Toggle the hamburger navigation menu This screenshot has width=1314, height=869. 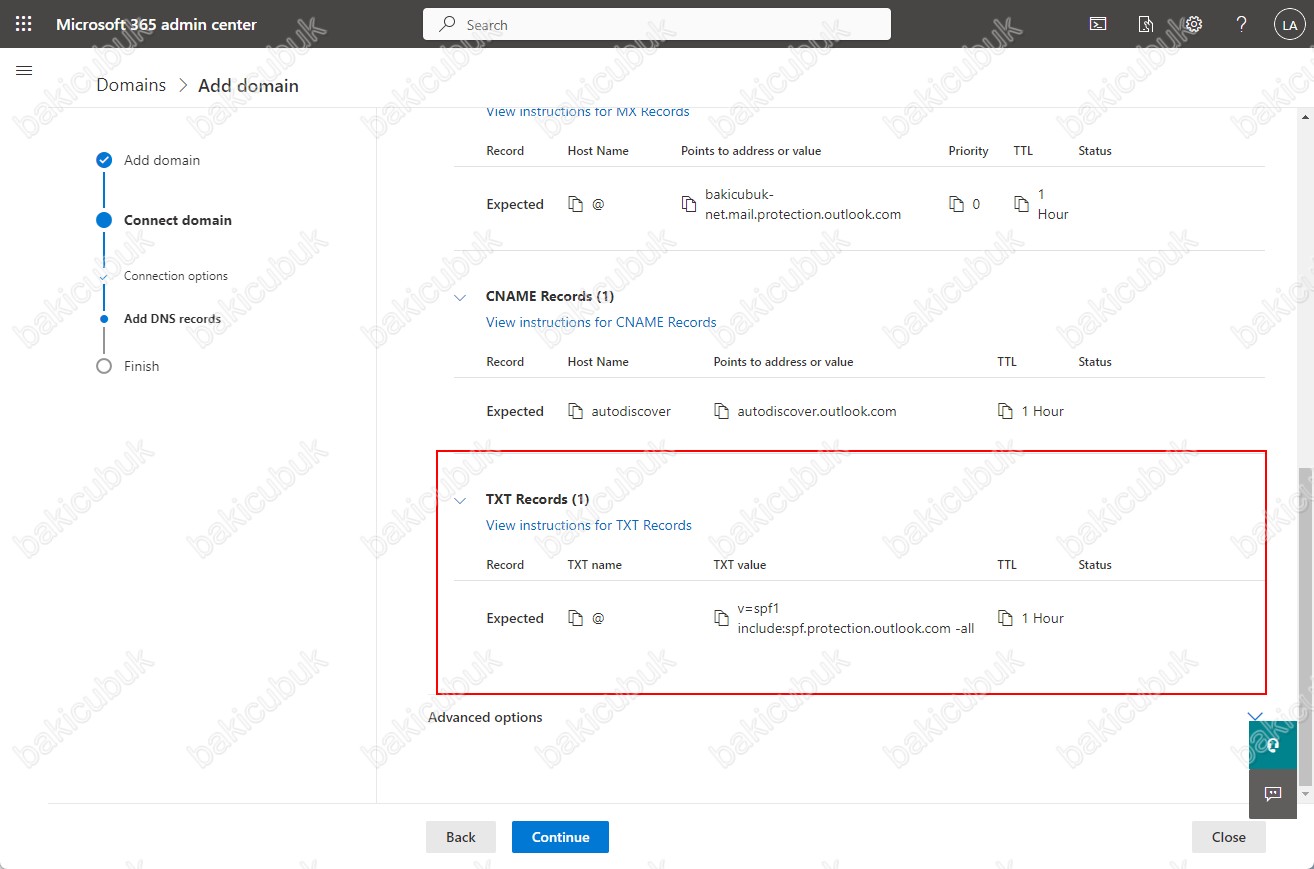point(24,70)
